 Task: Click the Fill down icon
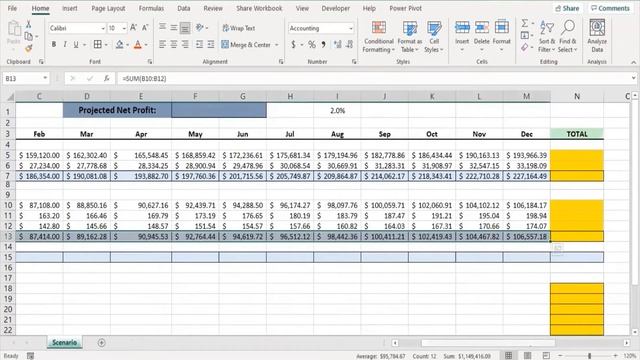pos(525,36)
